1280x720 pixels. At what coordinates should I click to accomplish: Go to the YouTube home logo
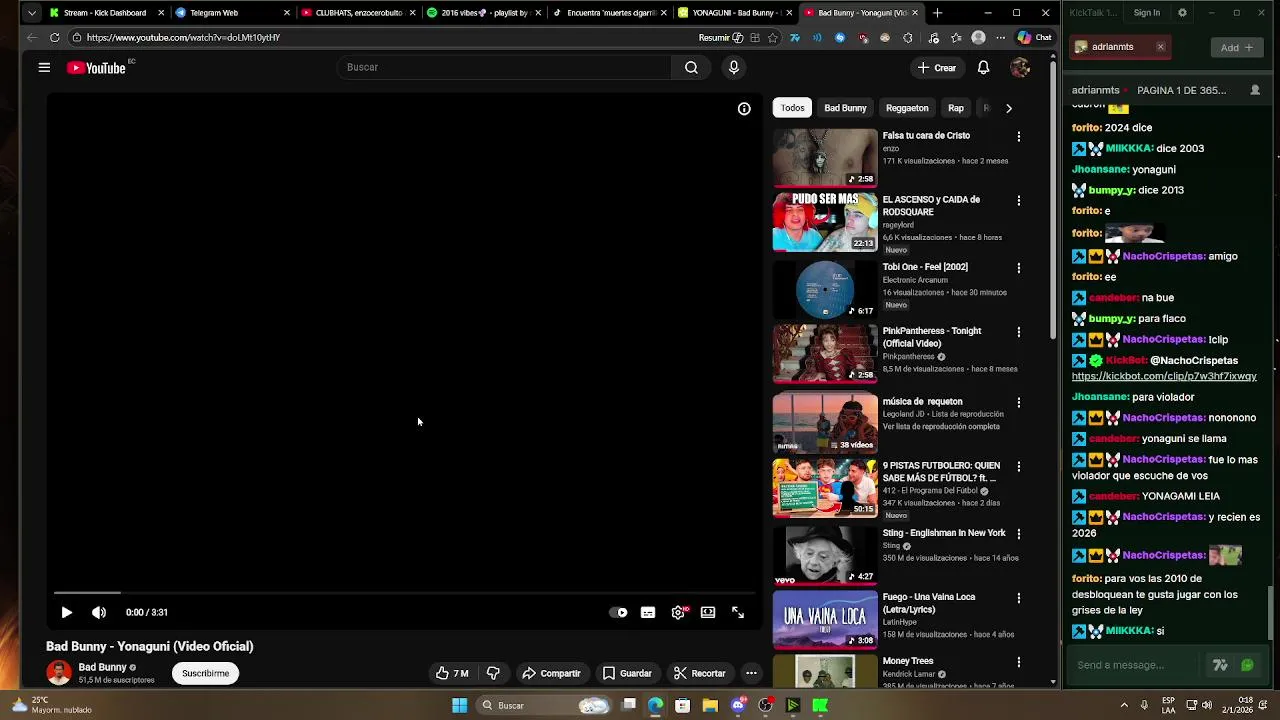coord(97,68)
